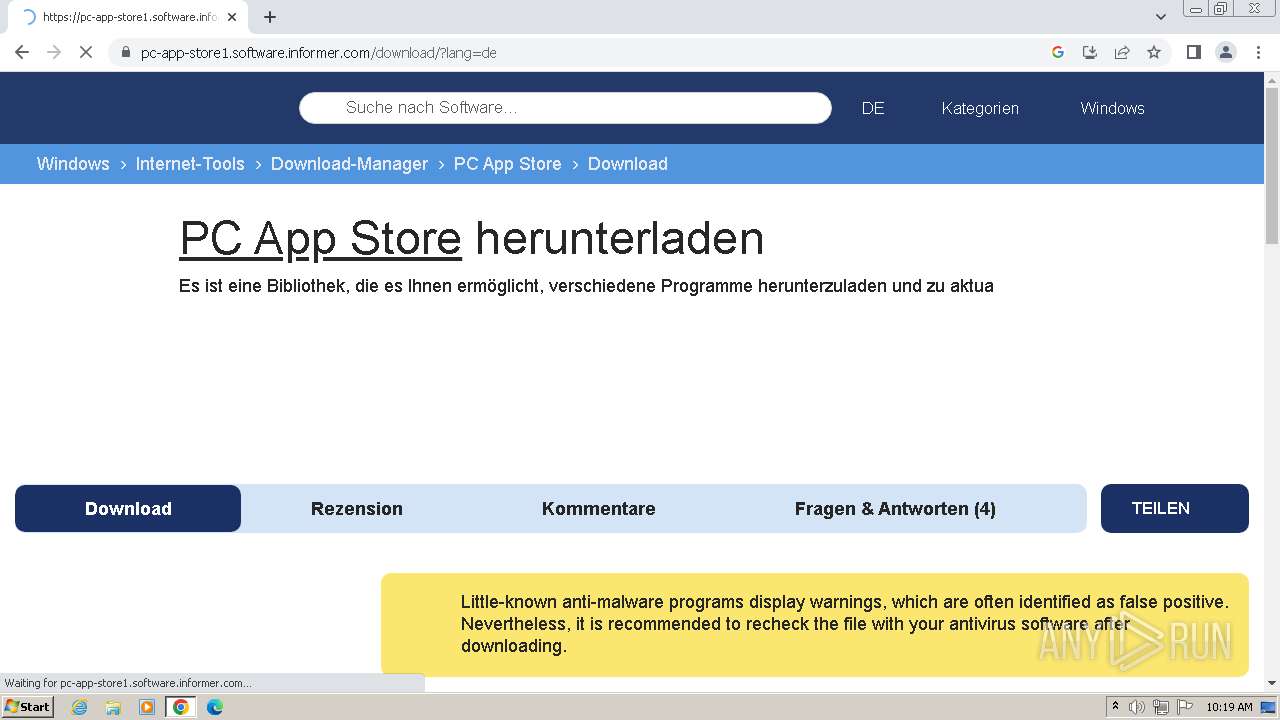Click the 'Es ist eine Bibliothek' description text

[586, 286]
